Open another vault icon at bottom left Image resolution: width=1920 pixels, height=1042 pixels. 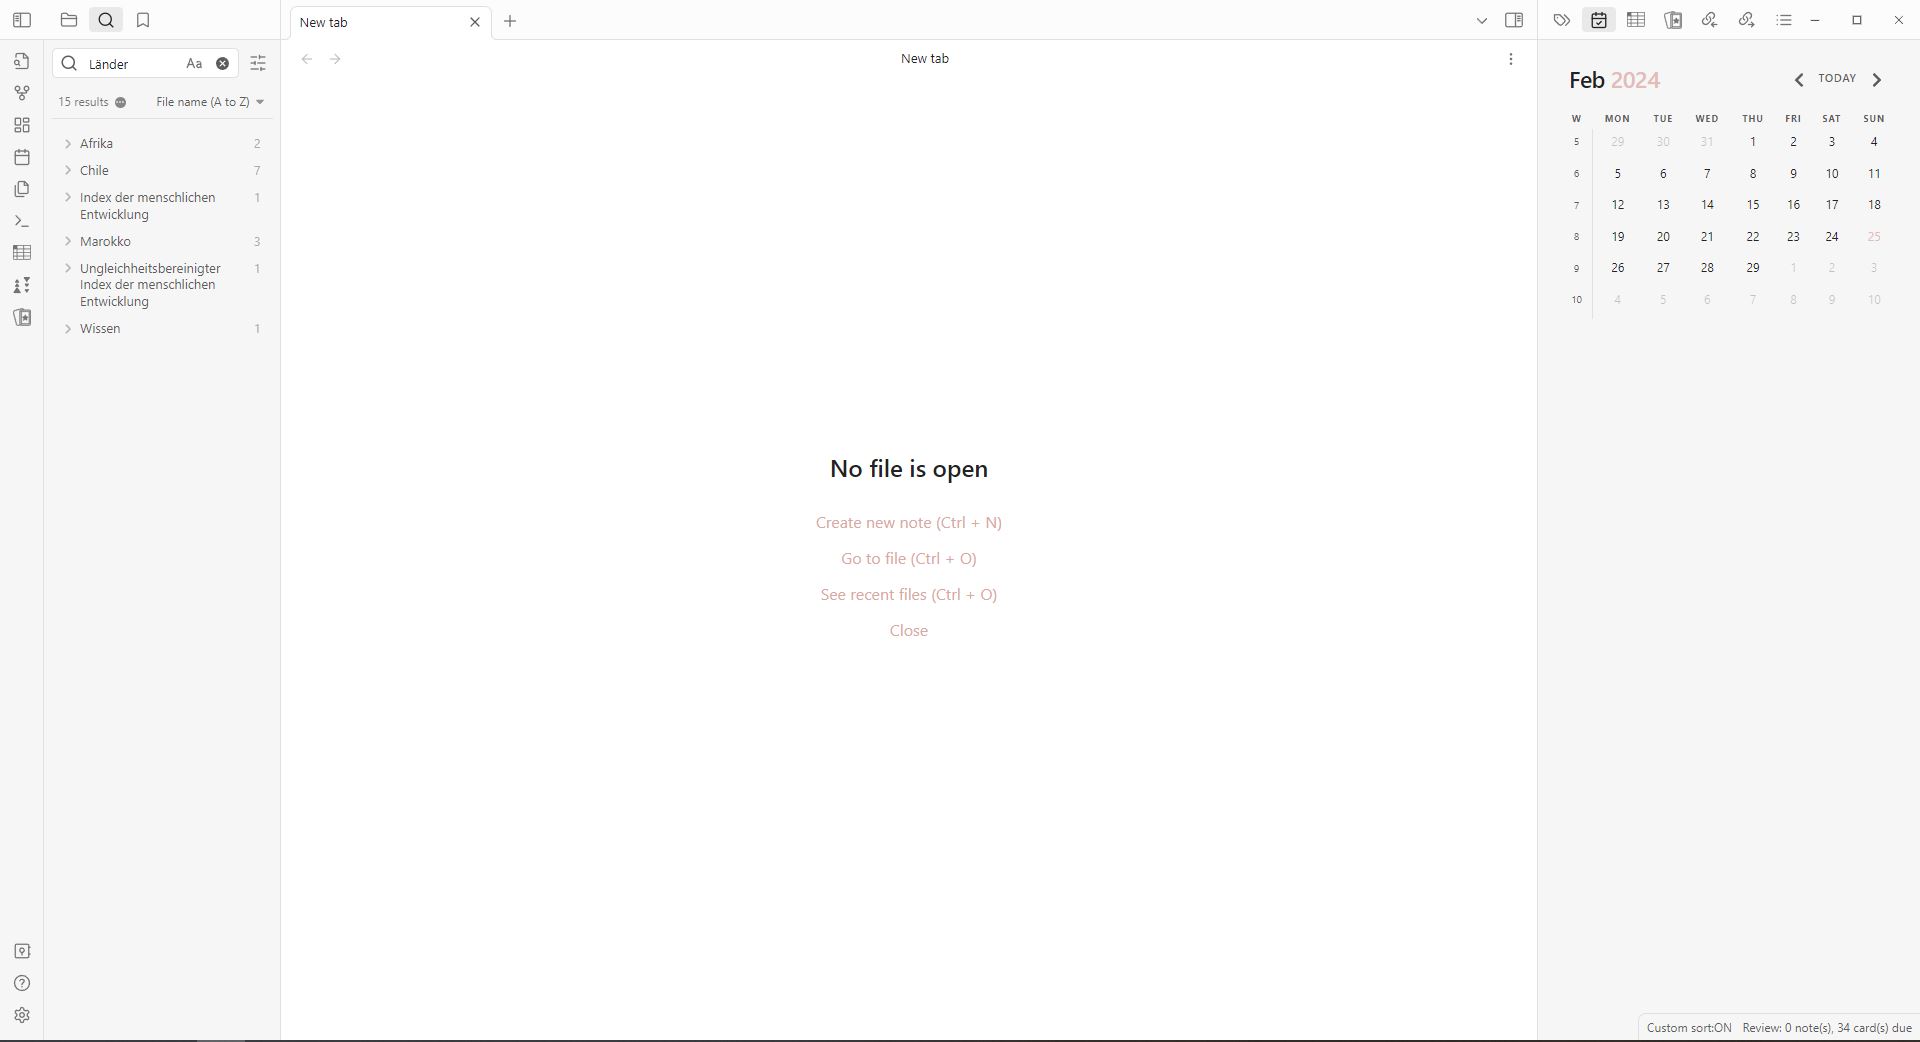click(22, 951)
